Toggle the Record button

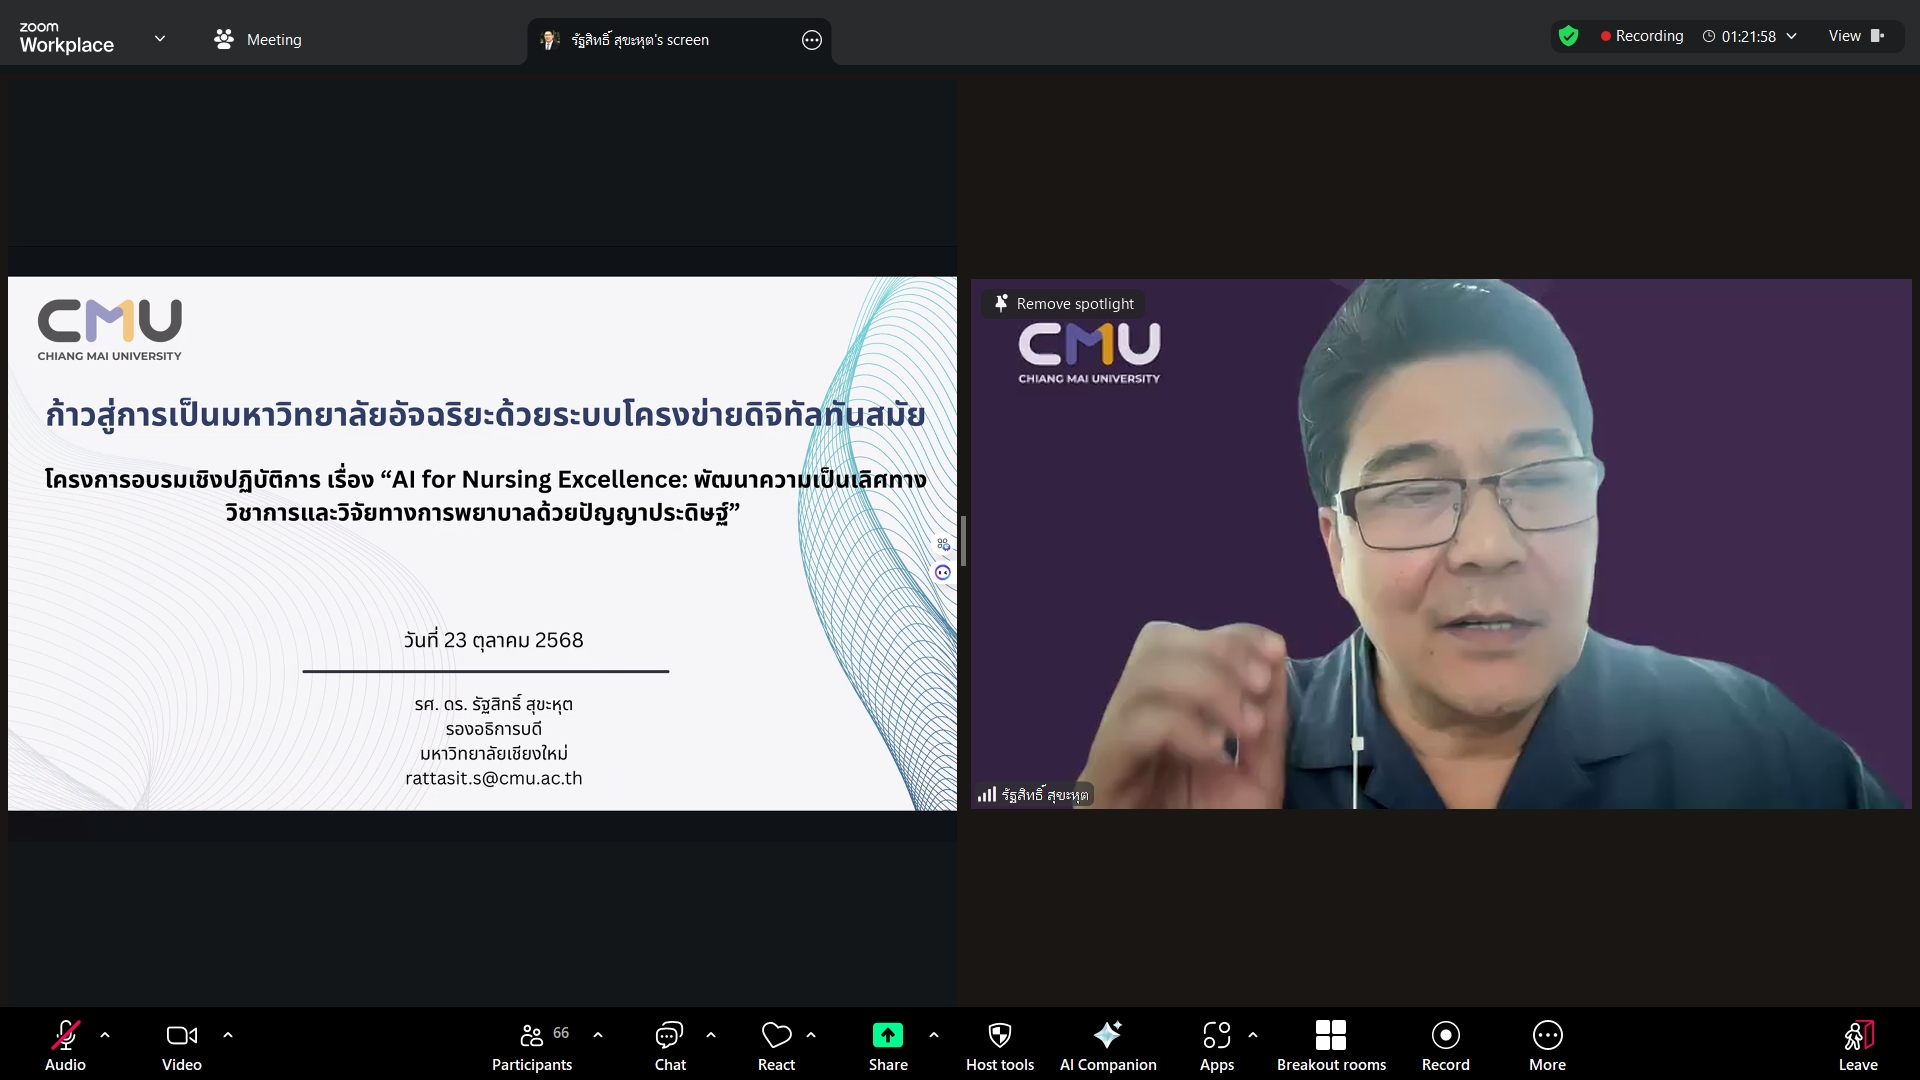(x=1445, y=1044)
